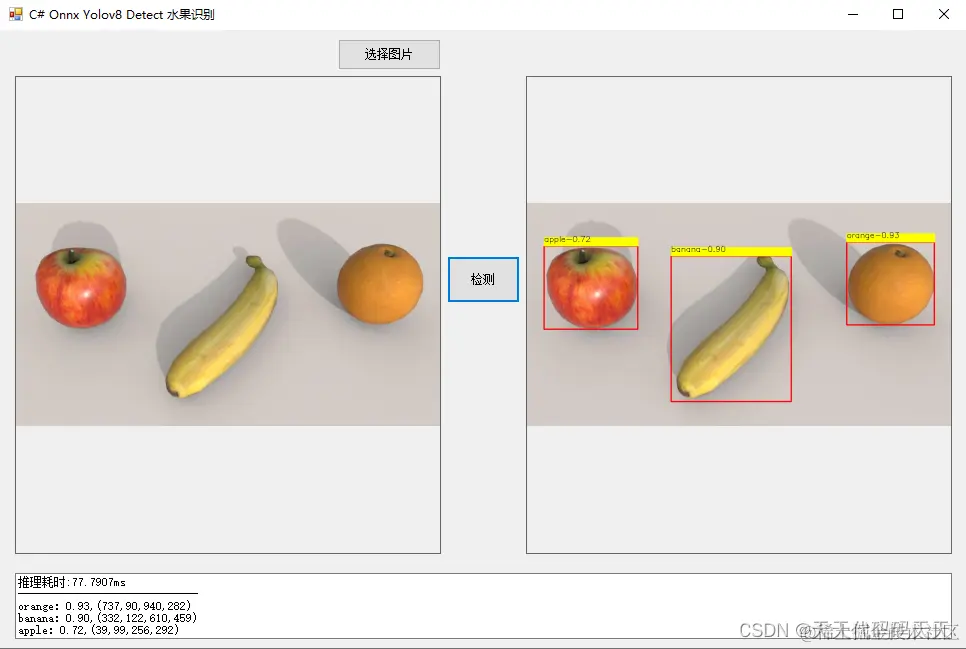Click the apple-0.72 yellow label
This screenshot has height=649, width=966.
[591, 240]
